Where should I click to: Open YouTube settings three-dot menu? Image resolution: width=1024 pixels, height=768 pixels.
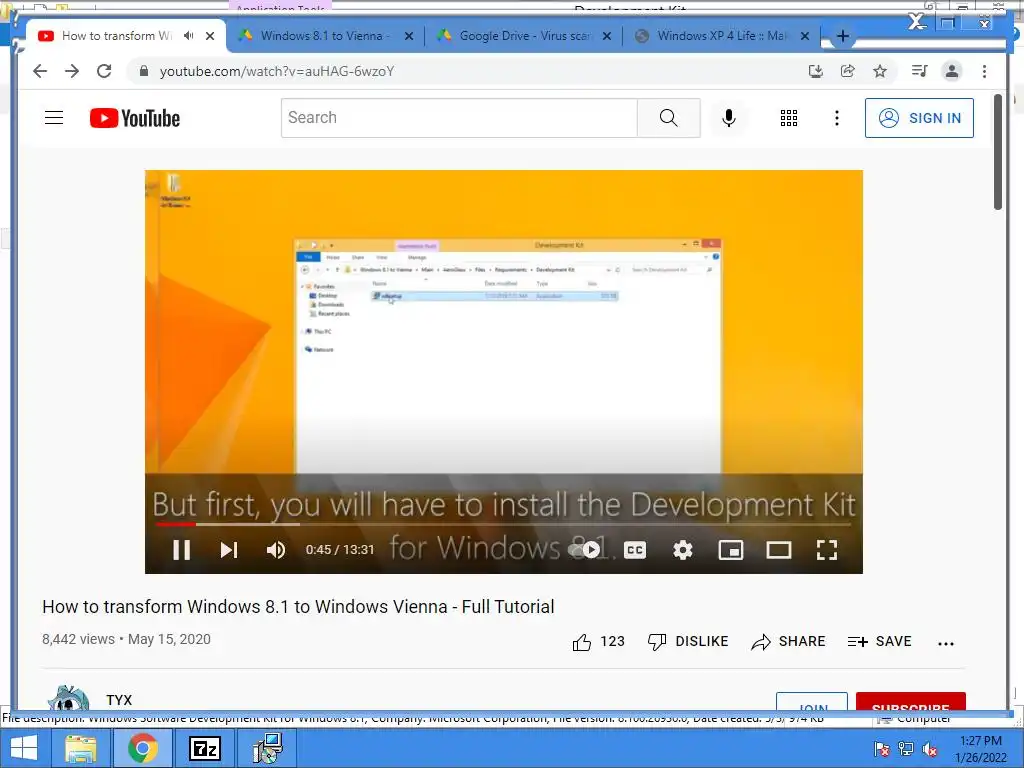tap(837, 118)
